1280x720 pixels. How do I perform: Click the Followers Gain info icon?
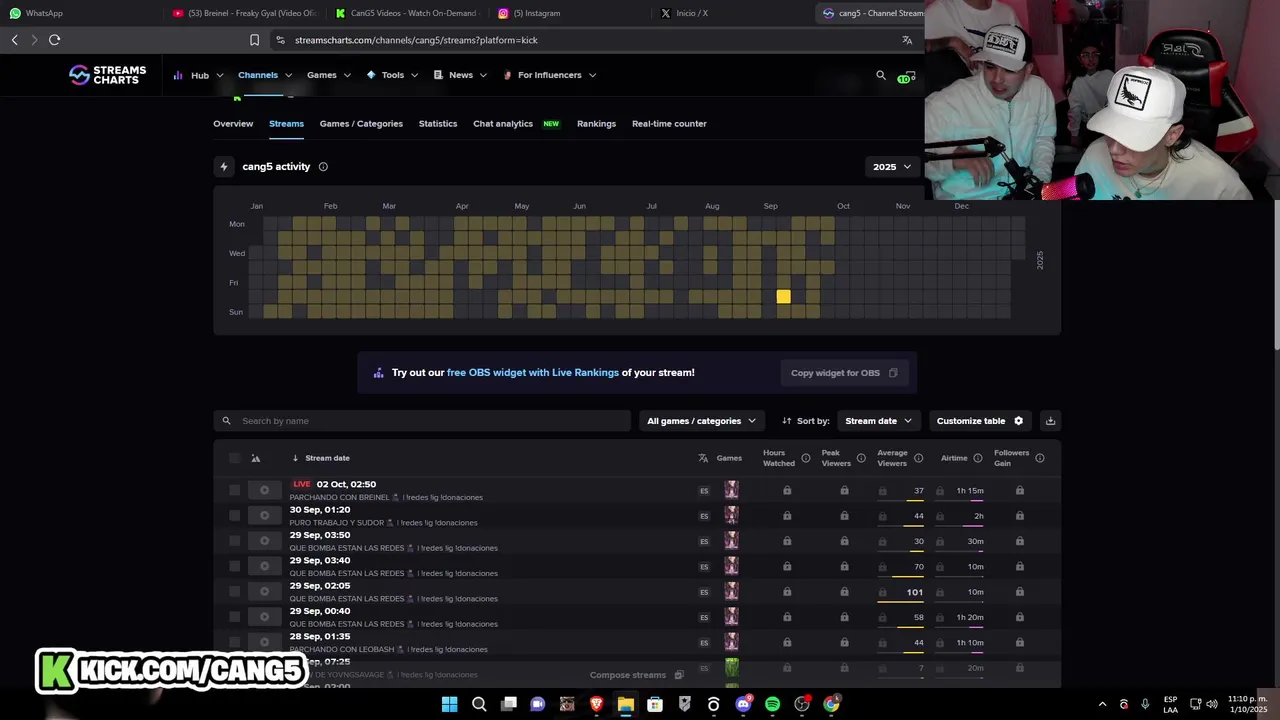[x=1040, y=458]
